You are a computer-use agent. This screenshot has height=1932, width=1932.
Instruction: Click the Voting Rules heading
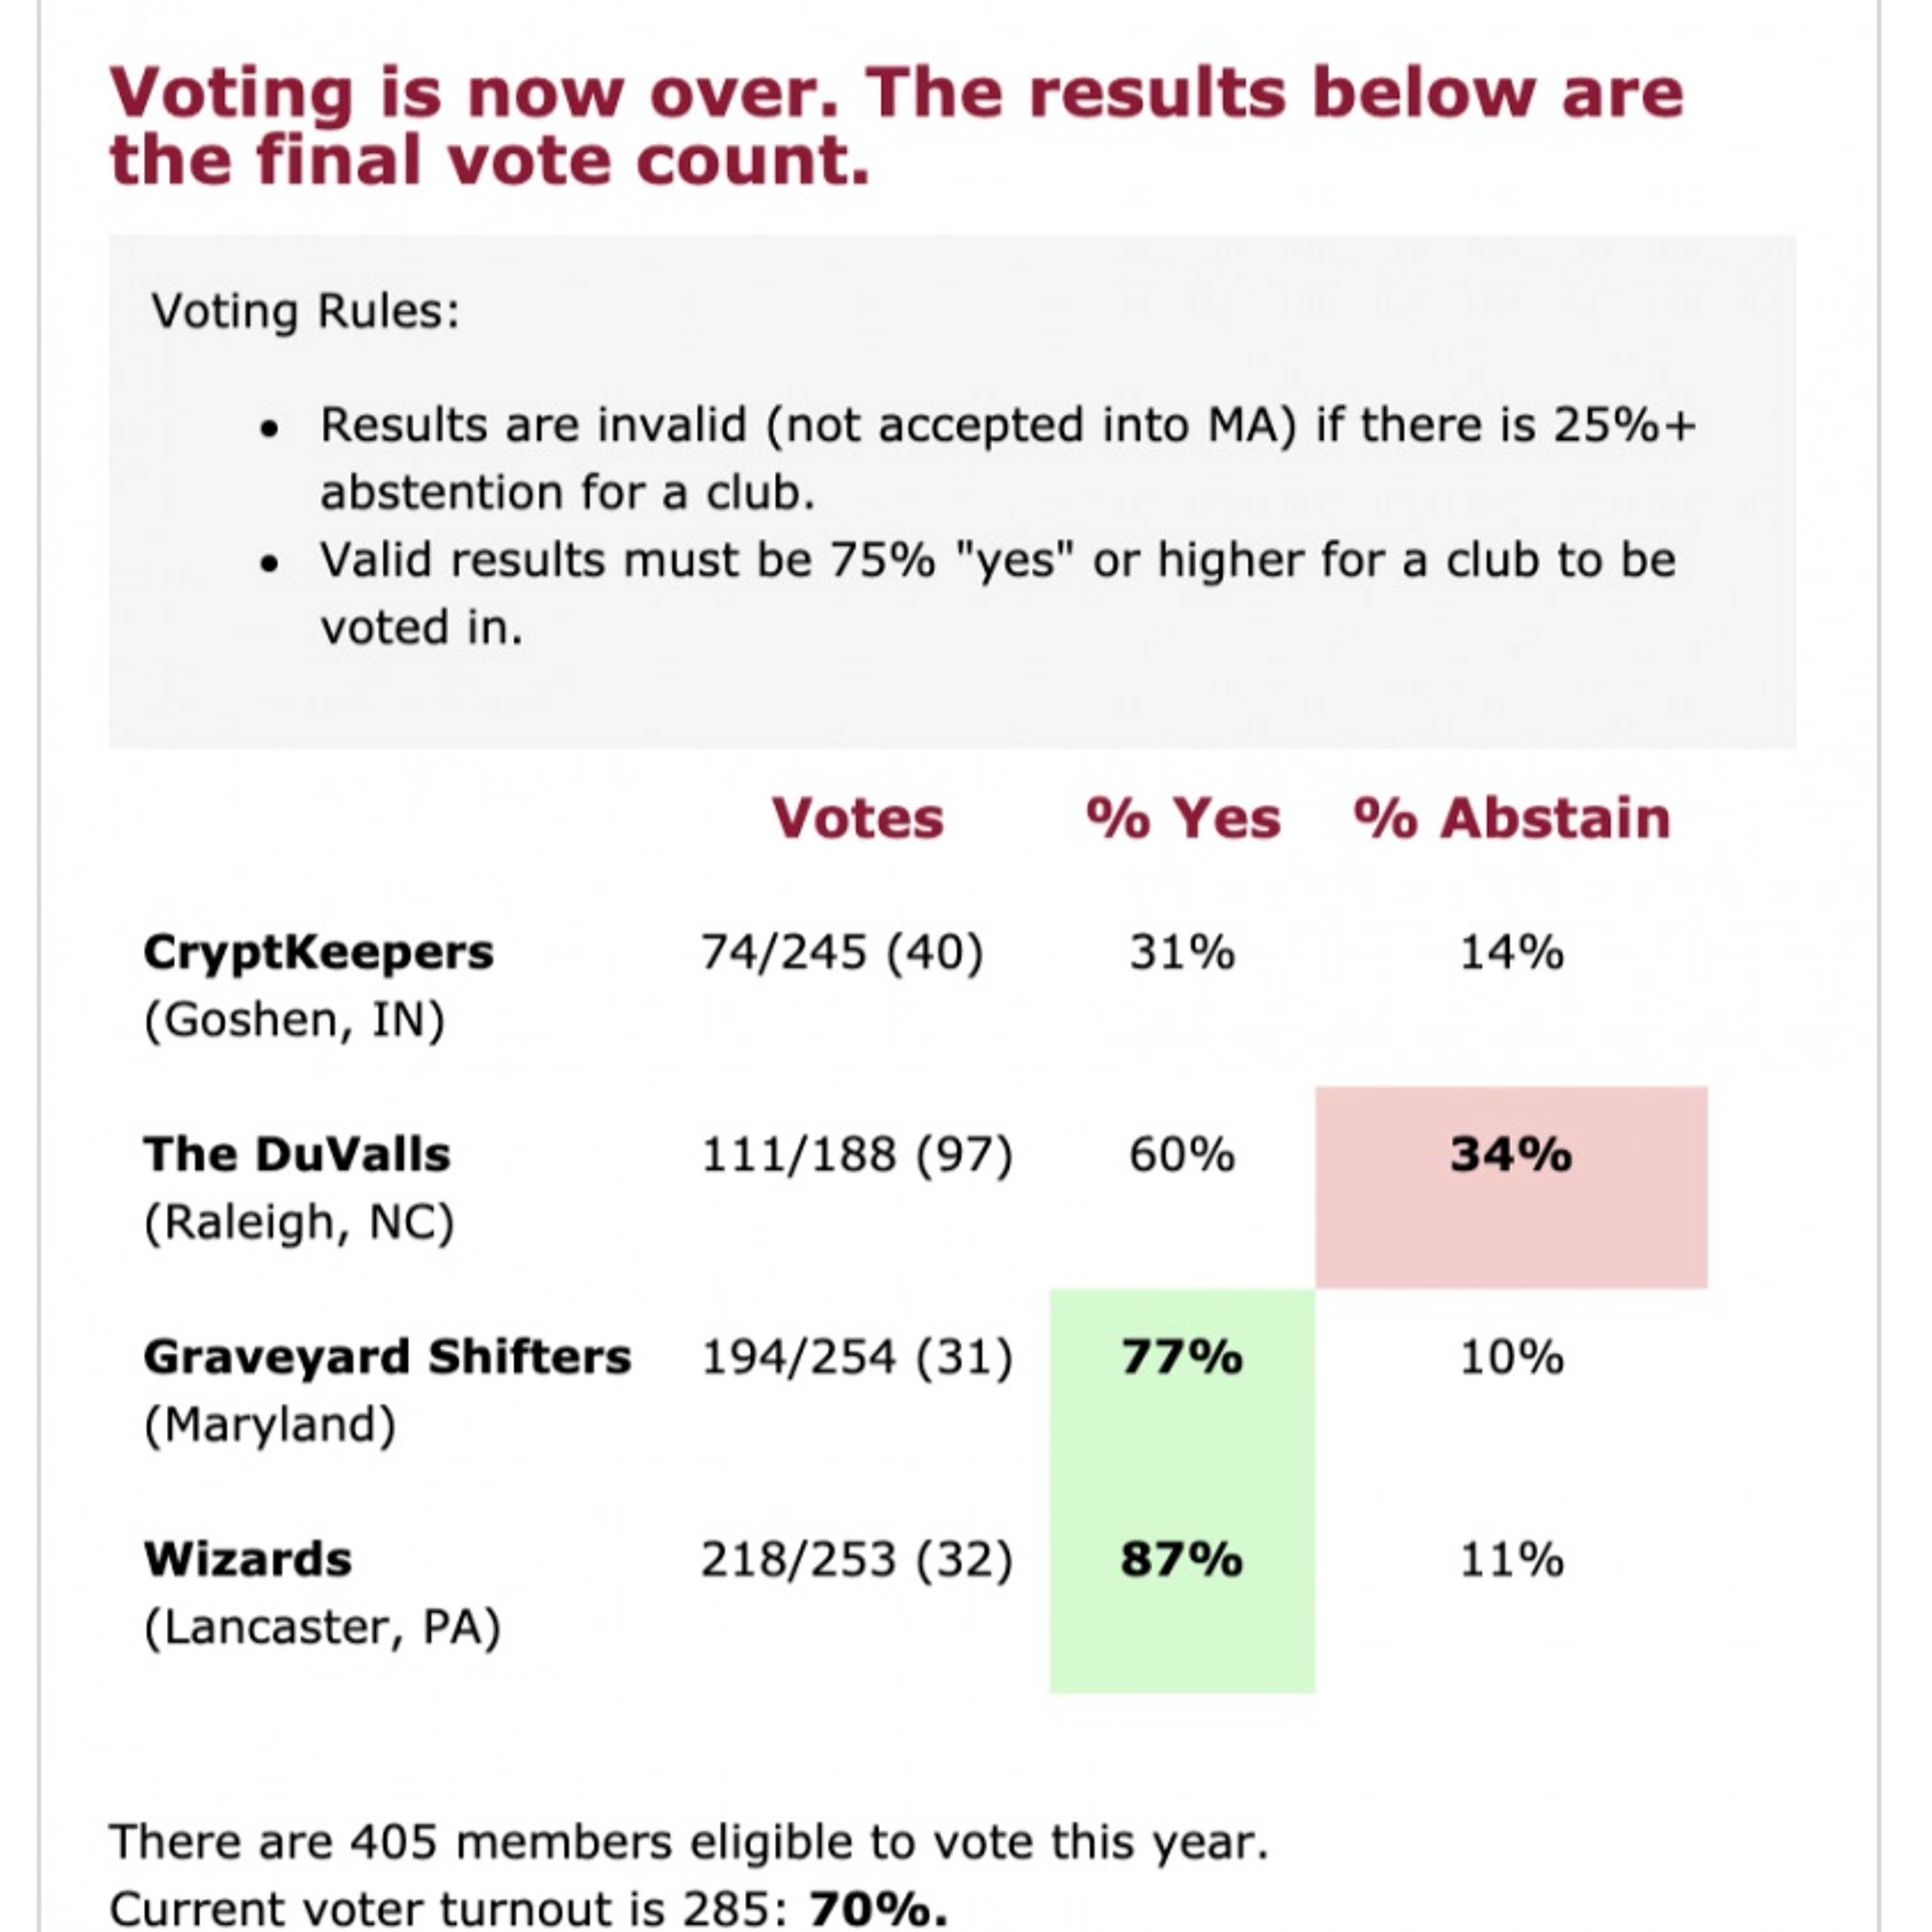pos(305,311)
